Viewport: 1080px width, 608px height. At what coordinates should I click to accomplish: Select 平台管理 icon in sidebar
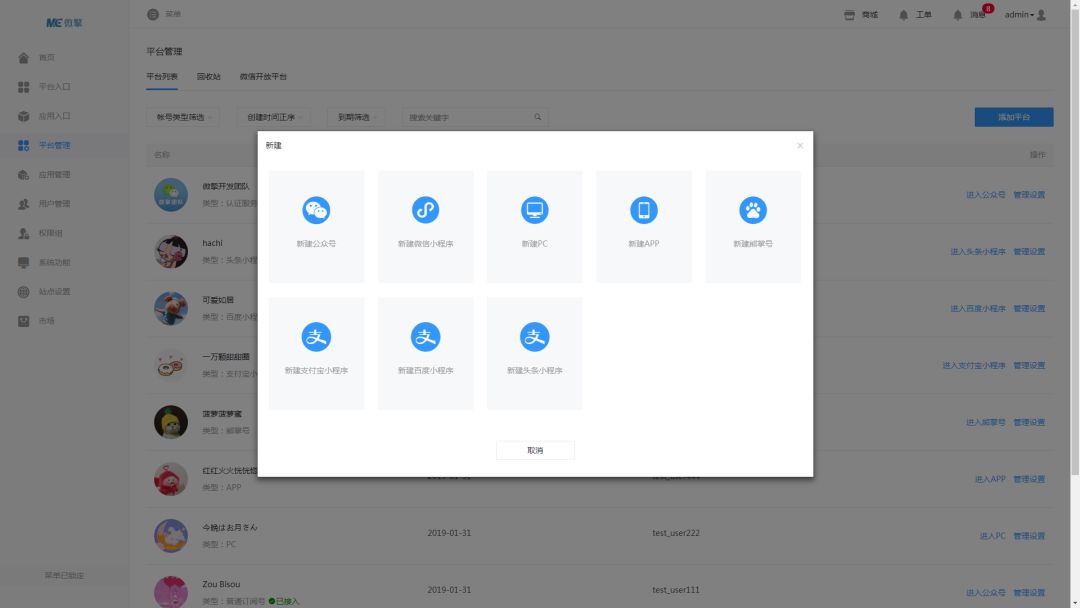[23, 145]
